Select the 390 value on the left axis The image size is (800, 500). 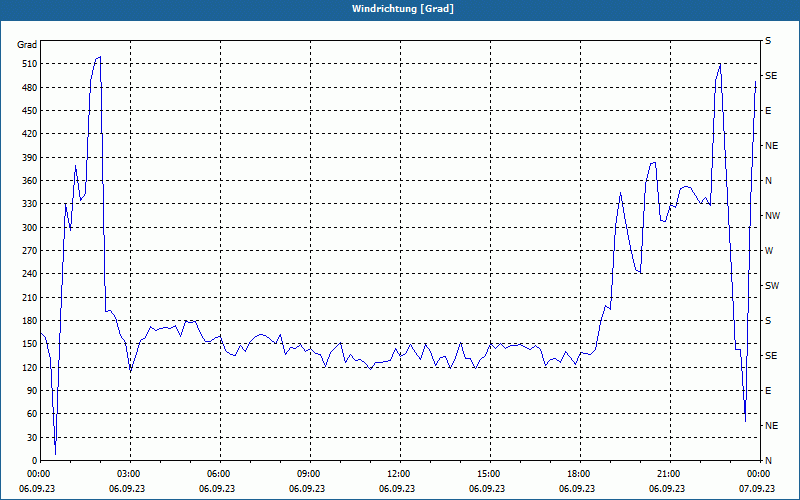(x=28, y=158)
